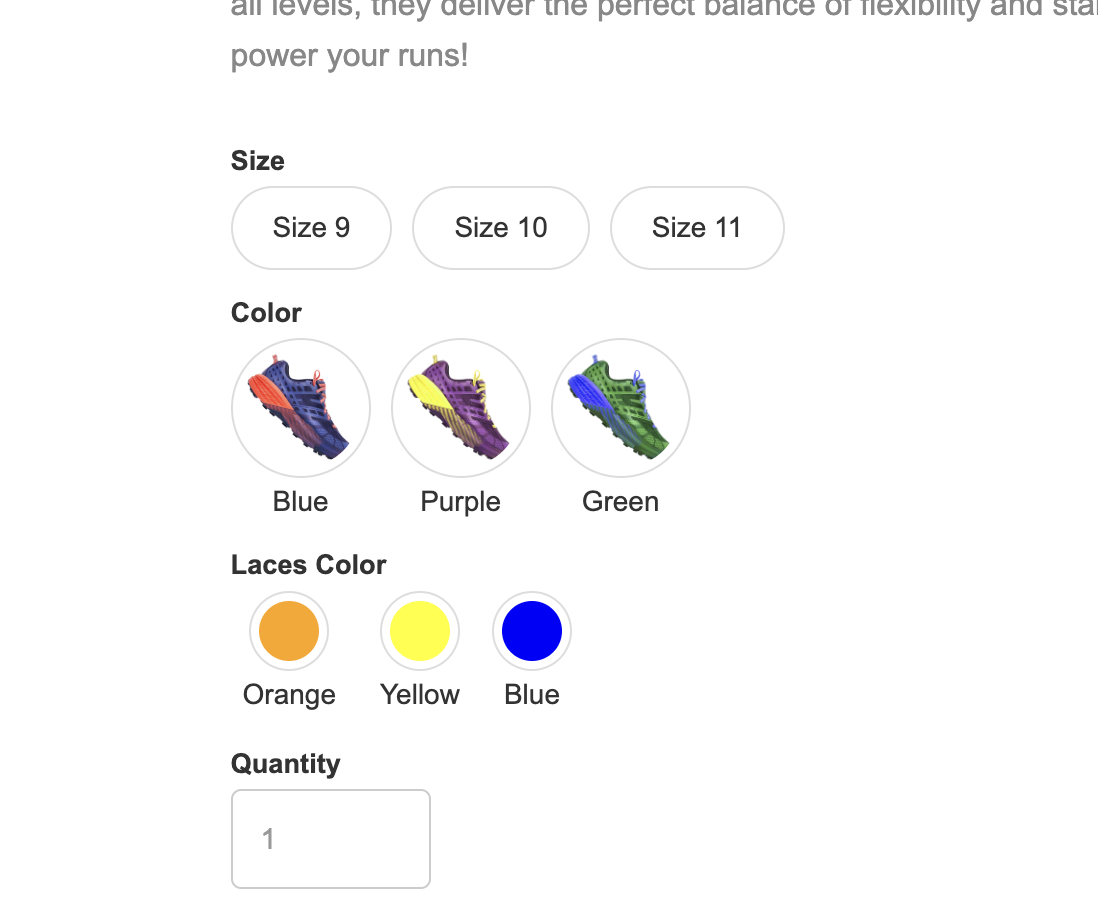
Task: Pick the green shoe thumbnail
Action: pyautogui.click(x=620, y=408)
